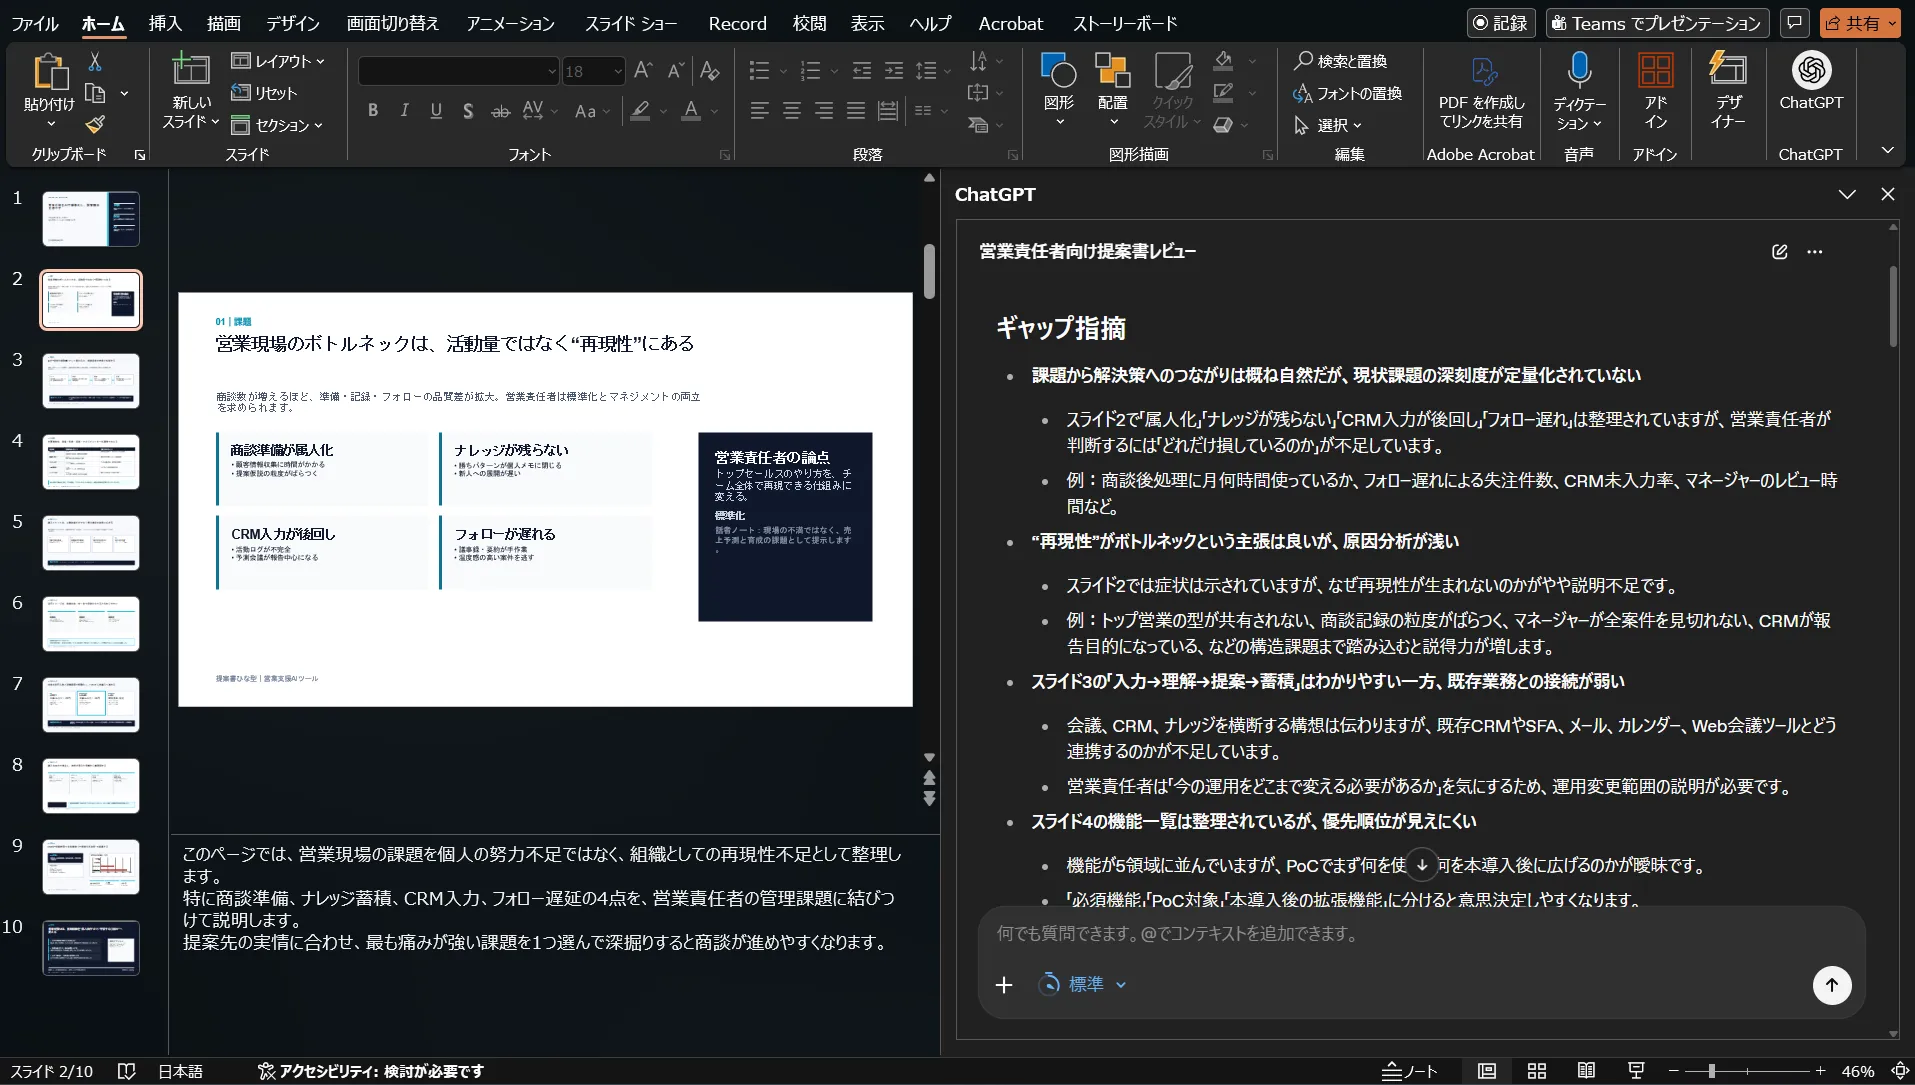Click フォントの置換 button
This screenshot has height=1085, width=1915.
click(x=1347, y=93)
